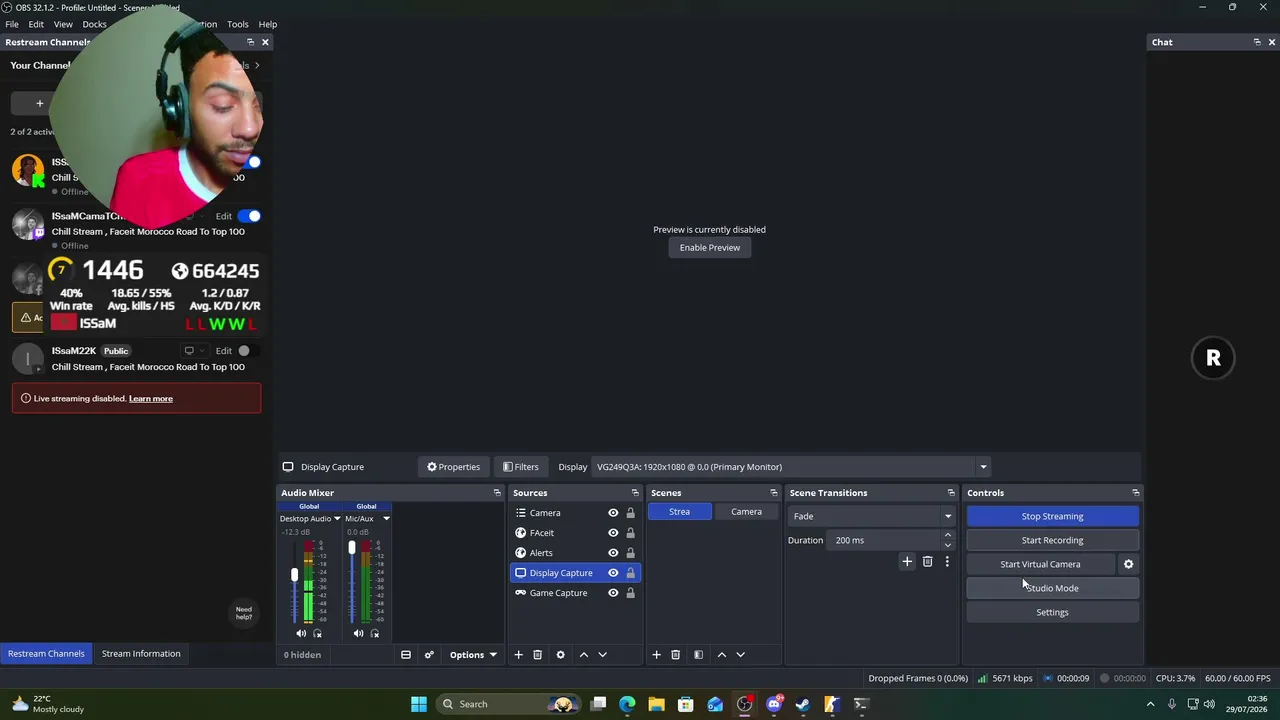Open Mic/Aux monitoring headphone icon
The image size is (1280, 720).
pos(375,633)
